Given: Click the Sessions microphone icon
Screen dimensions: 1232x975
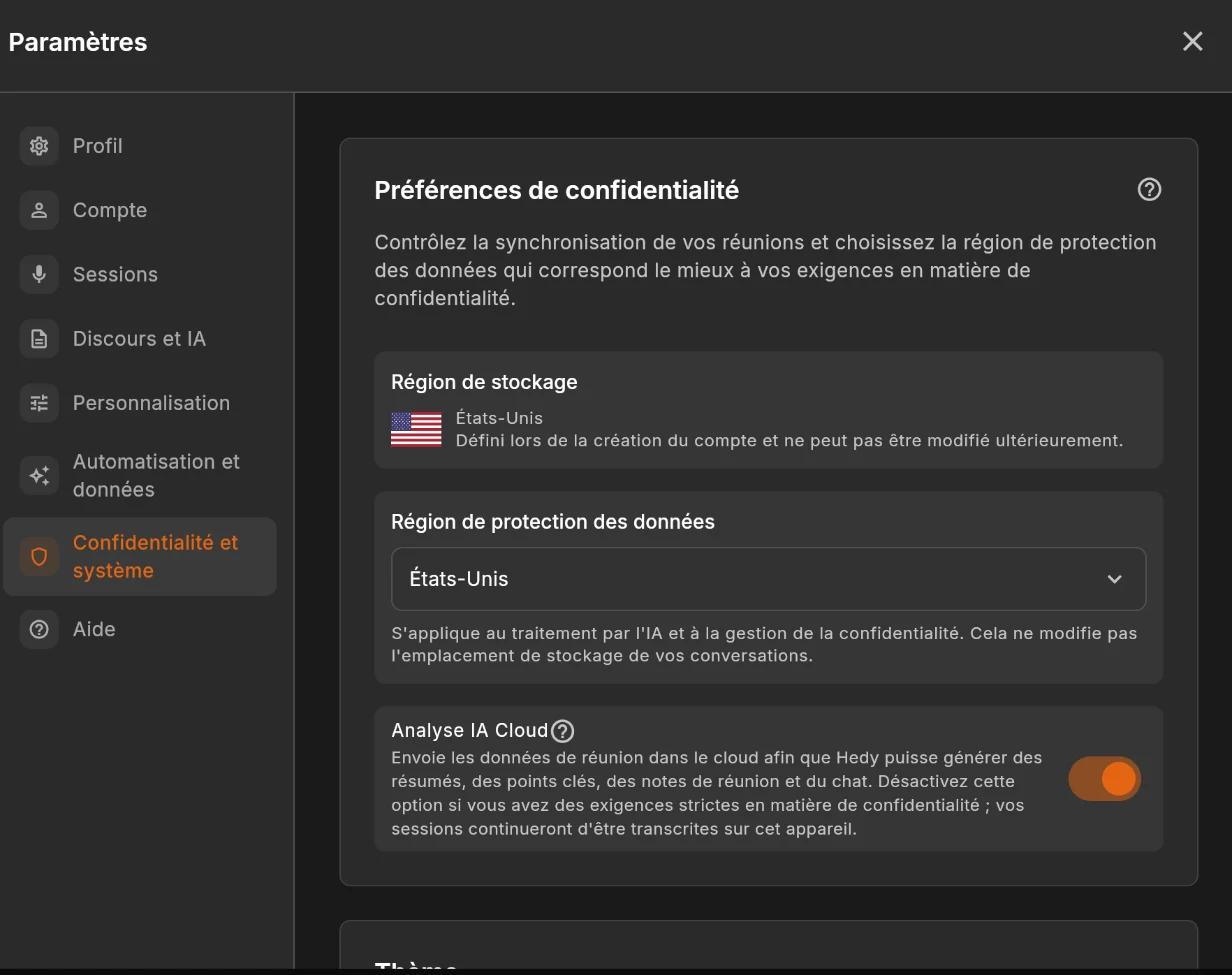Looking at the screenshot, I should click(x=39, y=274).
